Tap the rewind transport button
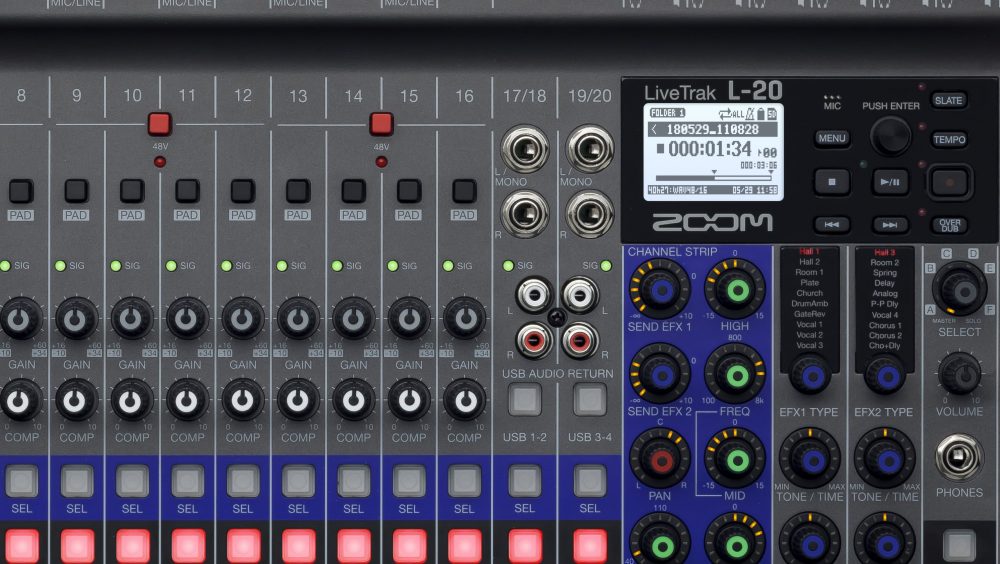 point(832,225)
